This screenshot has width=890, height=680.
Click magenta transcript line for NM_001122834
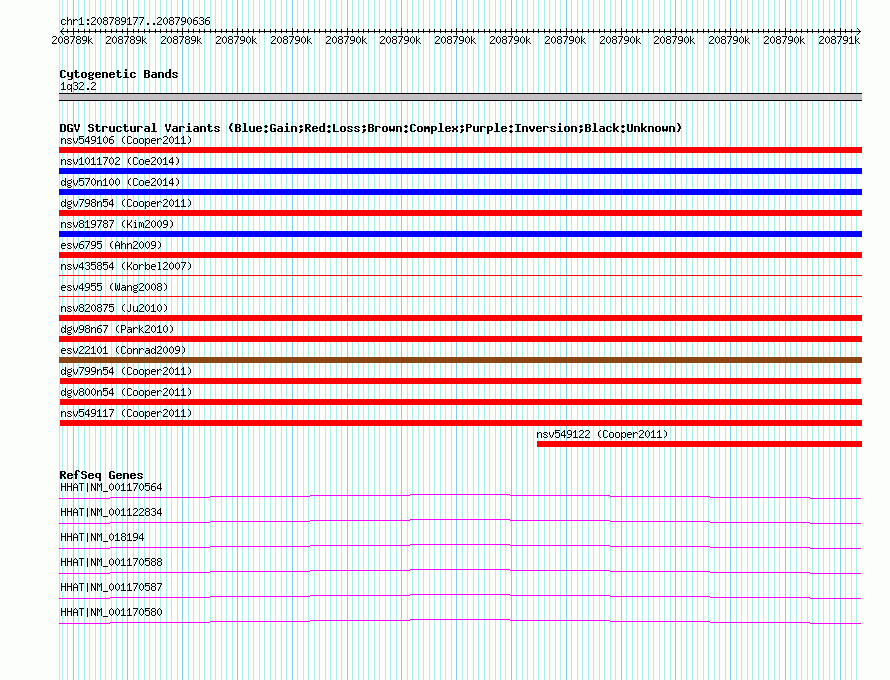(460, 521)
